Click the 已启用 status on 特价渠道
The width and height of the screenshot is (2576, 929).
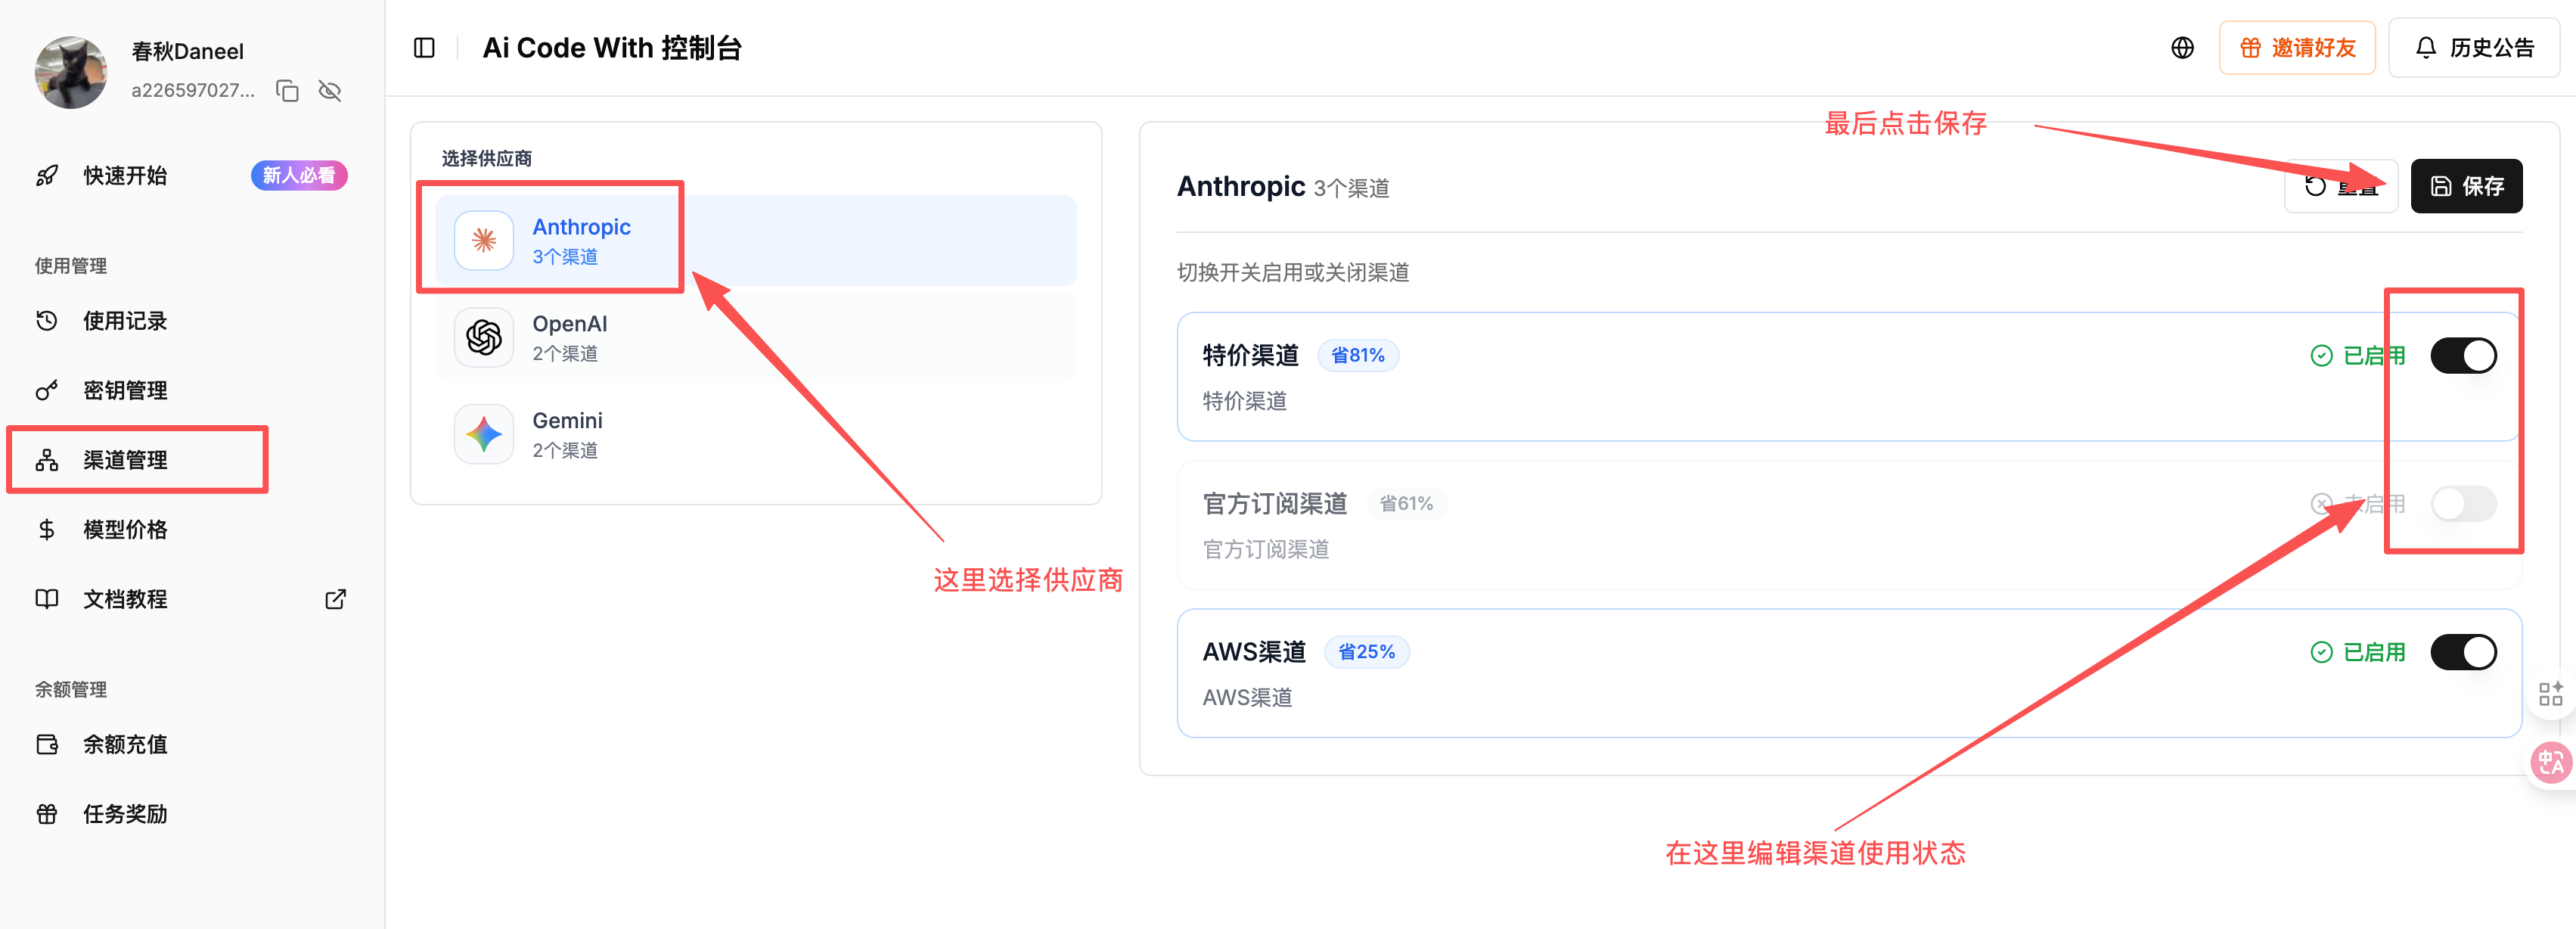(2357, 356)
